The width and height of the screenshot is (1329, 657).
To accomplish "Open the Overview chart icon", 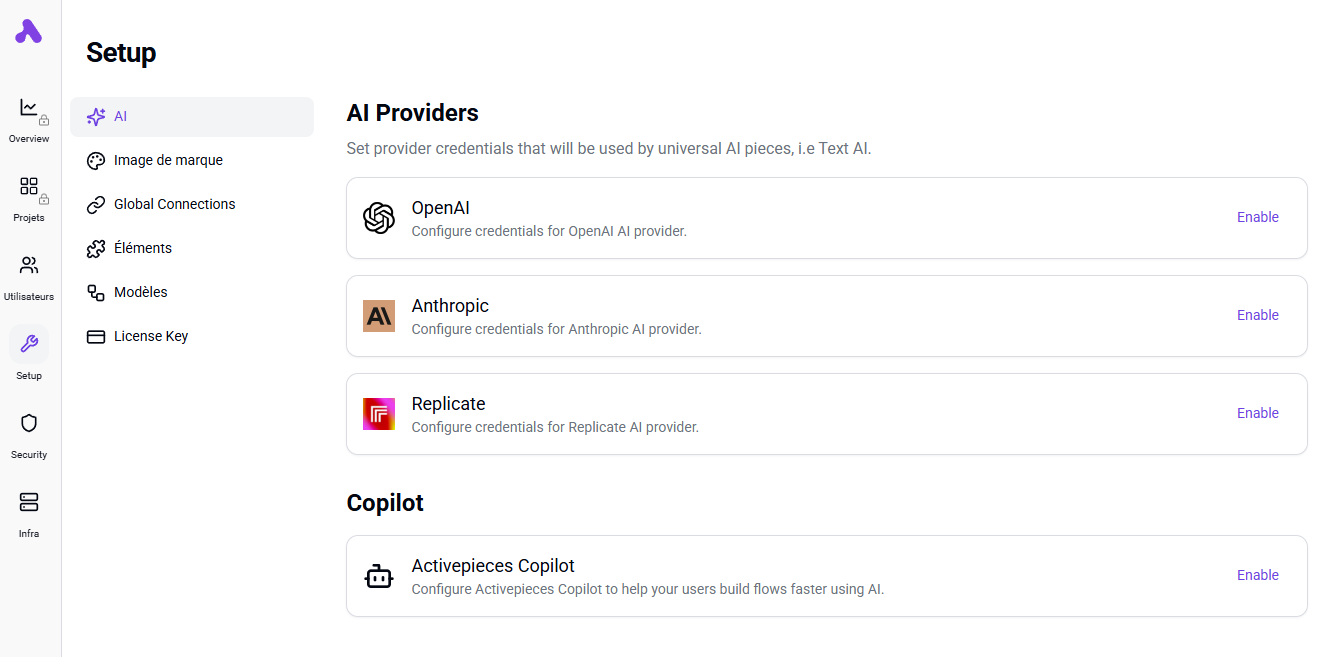I will point(29,108).
